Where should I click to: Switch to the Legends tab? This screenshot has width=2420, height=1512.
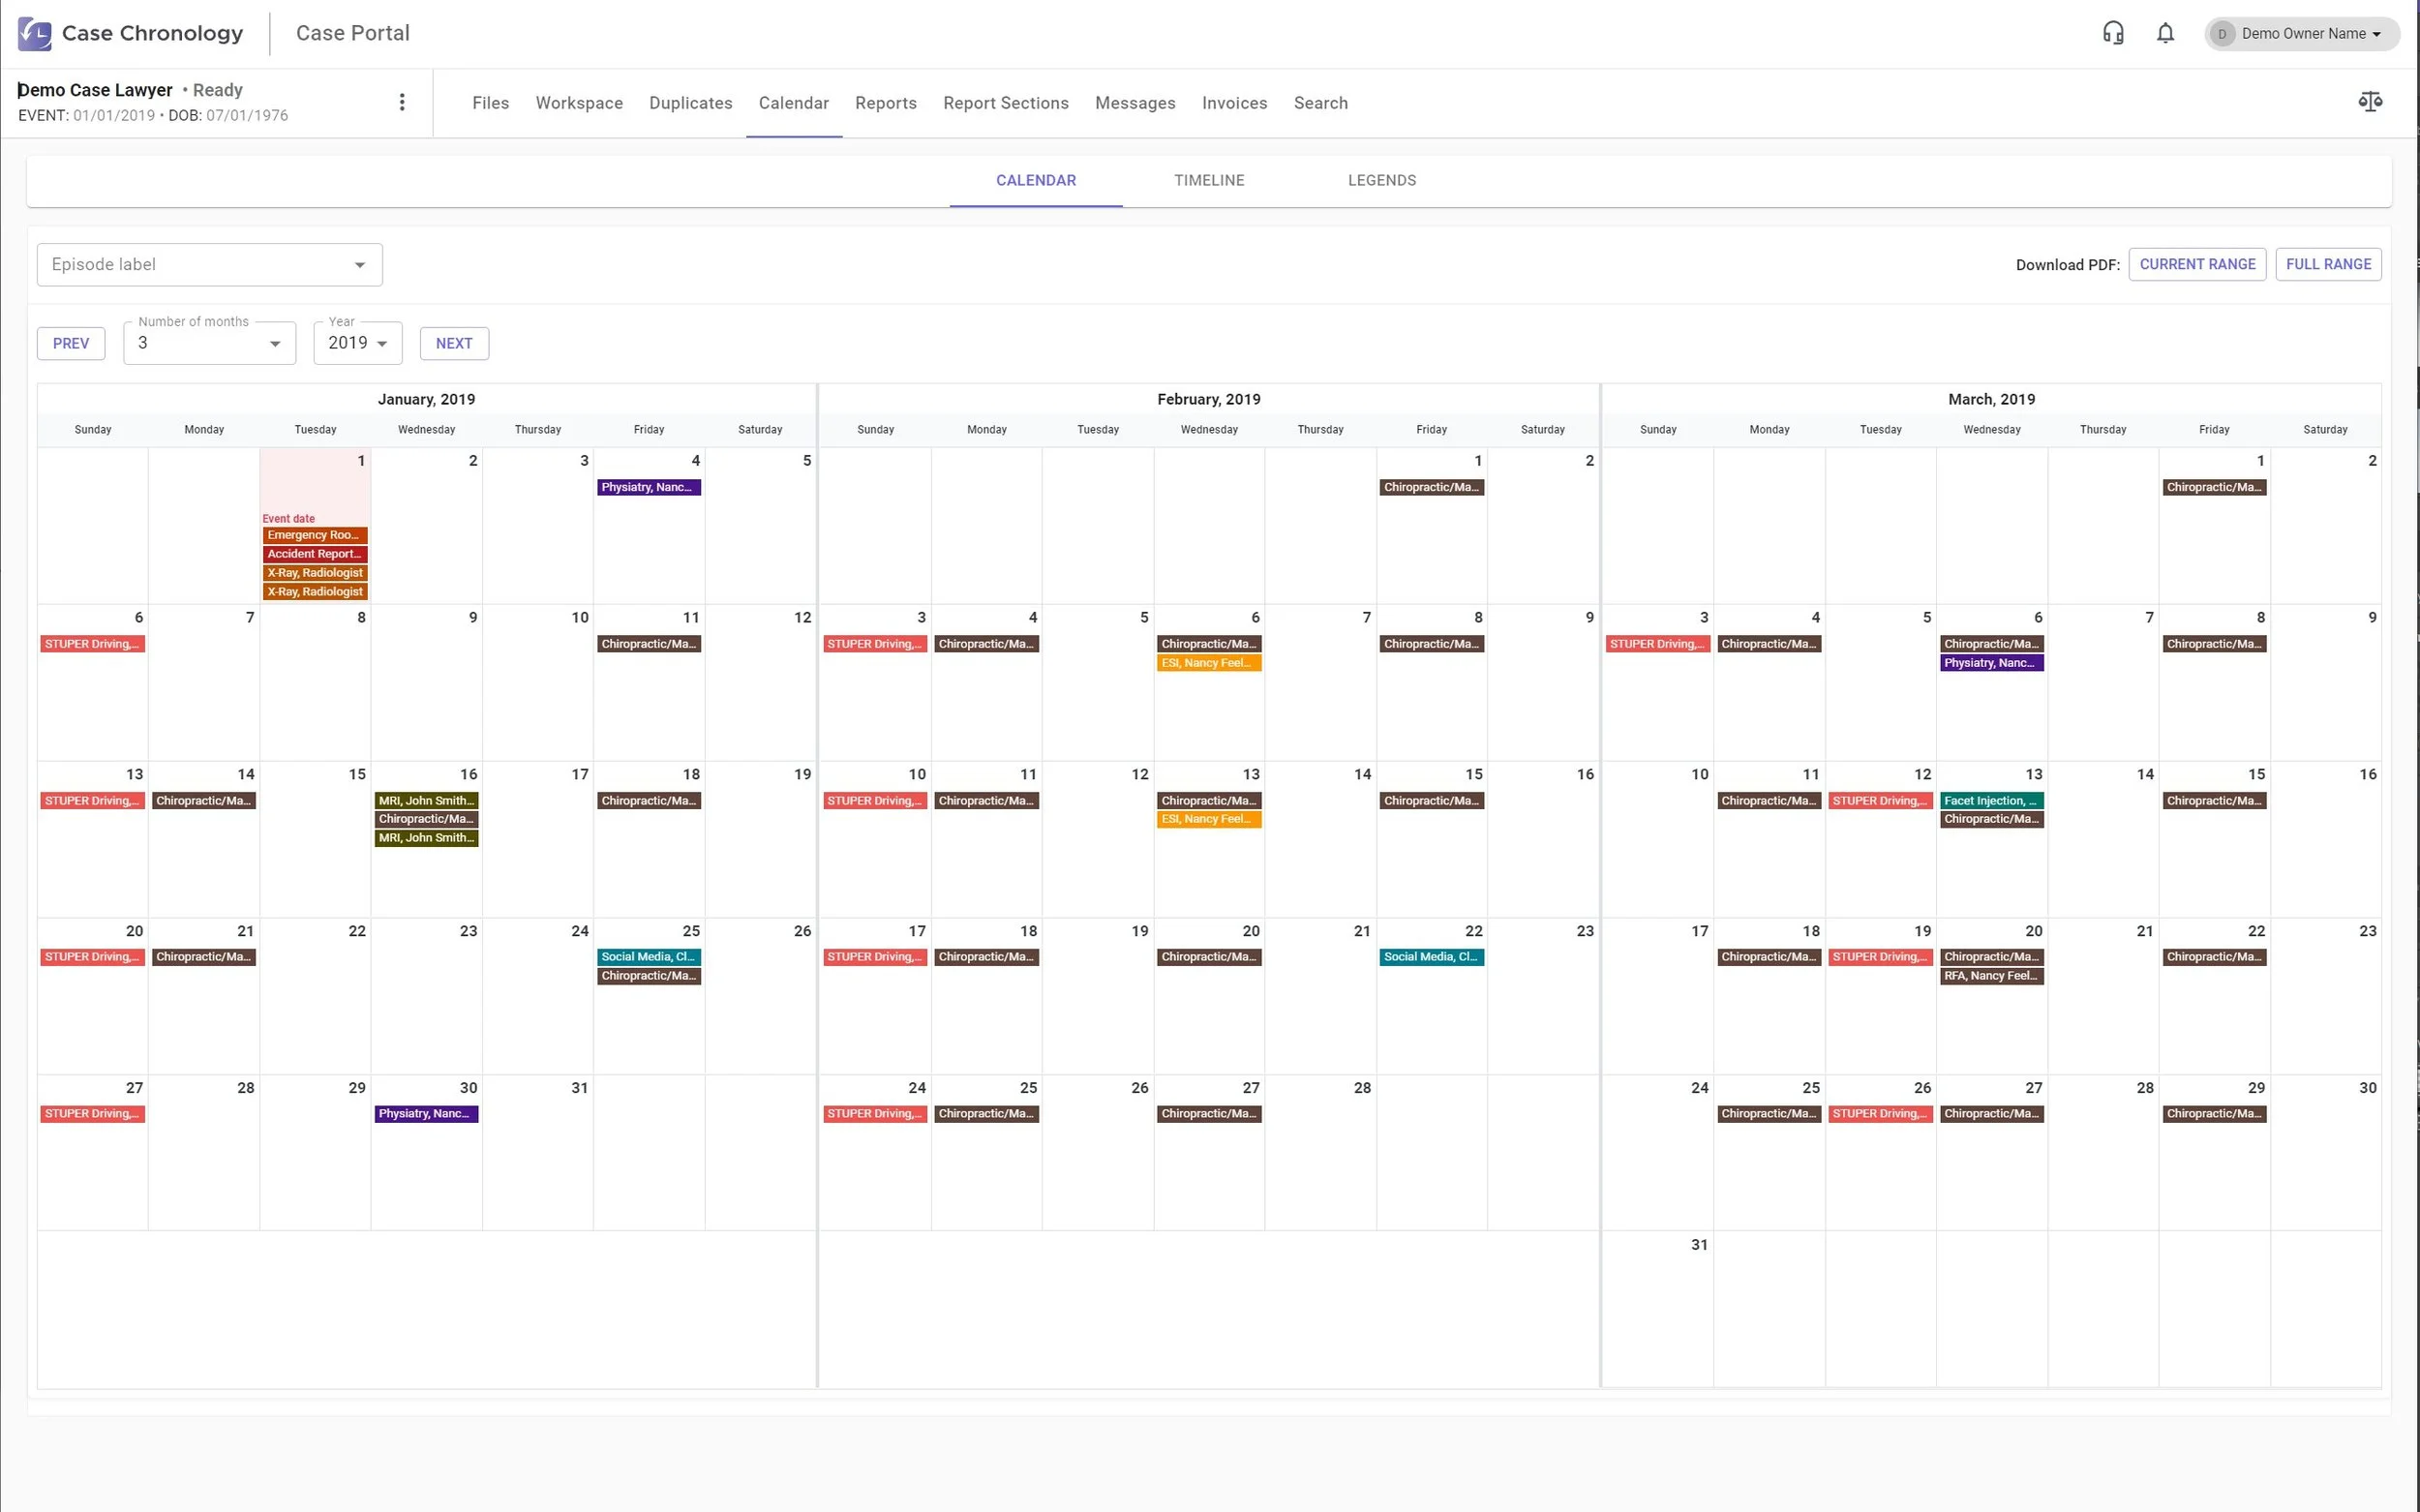(x=1381, y=180)
